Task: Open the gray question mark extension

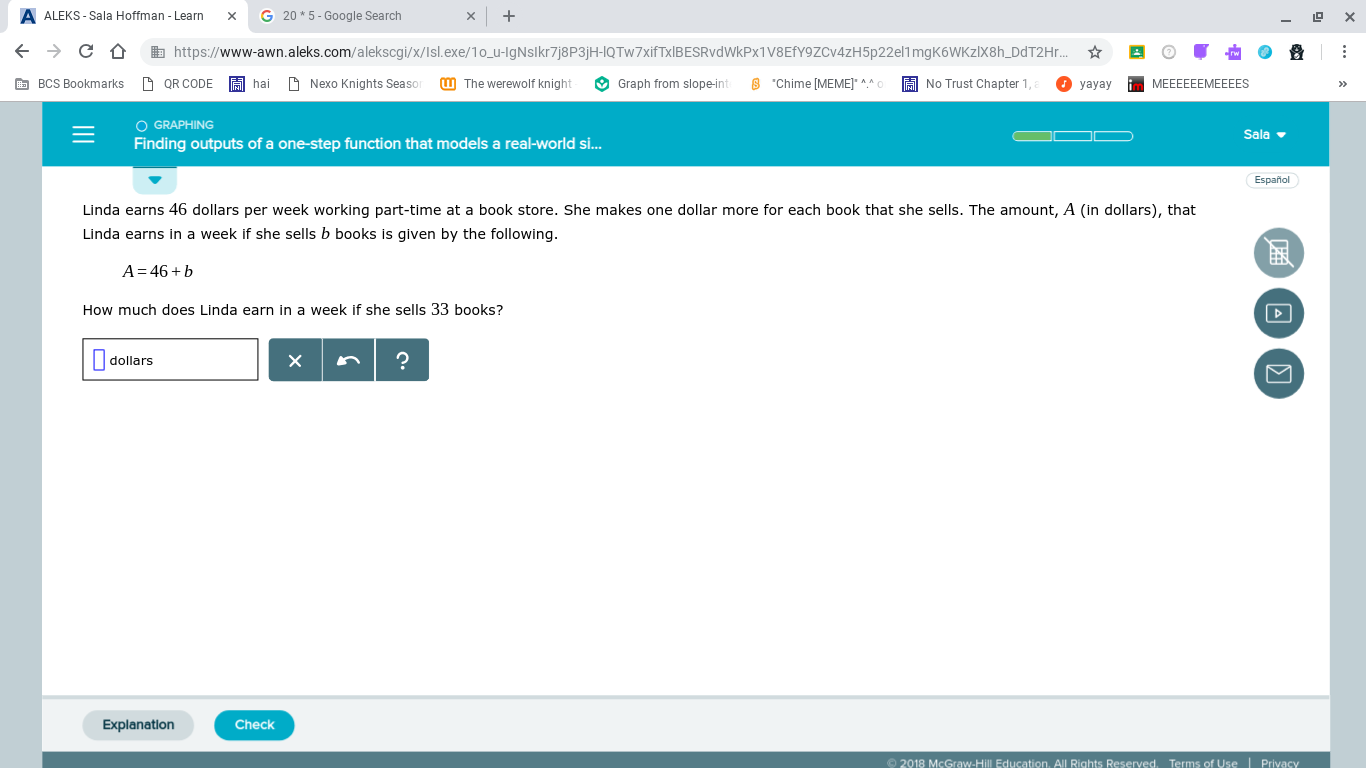Action: click(x=1168, y=52)
